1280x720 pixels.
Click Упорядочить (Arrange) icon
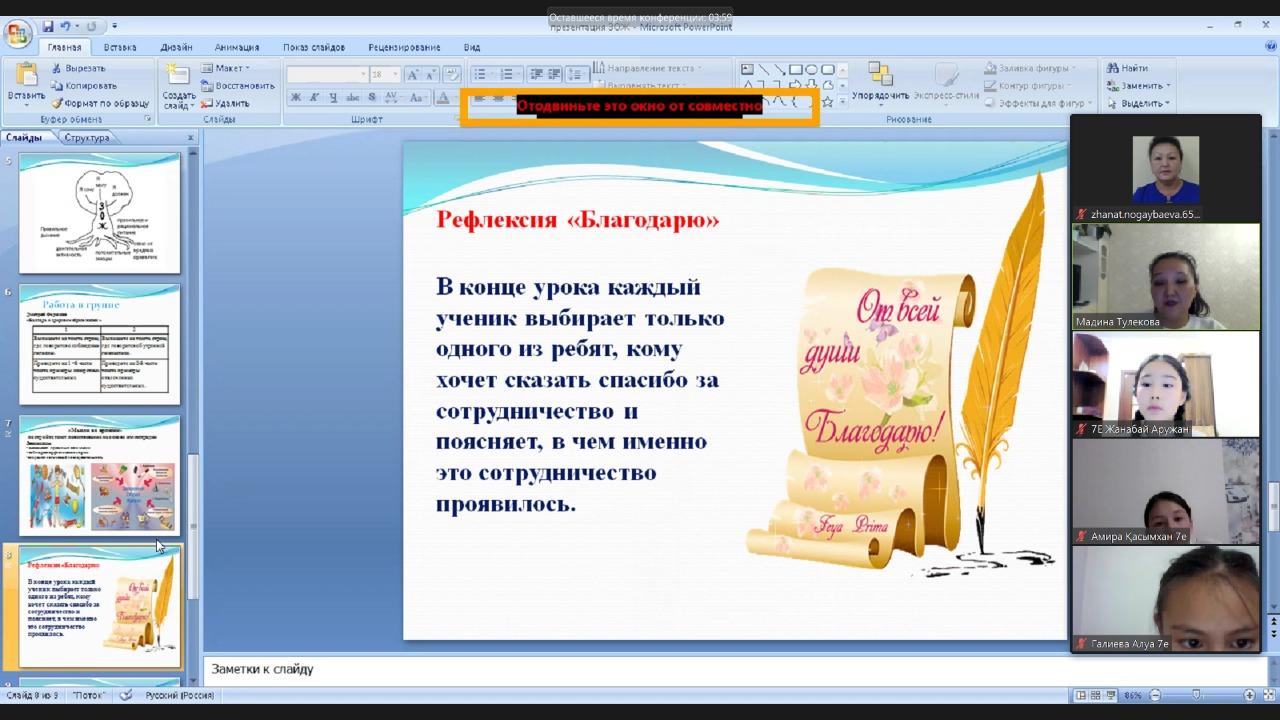880,78
